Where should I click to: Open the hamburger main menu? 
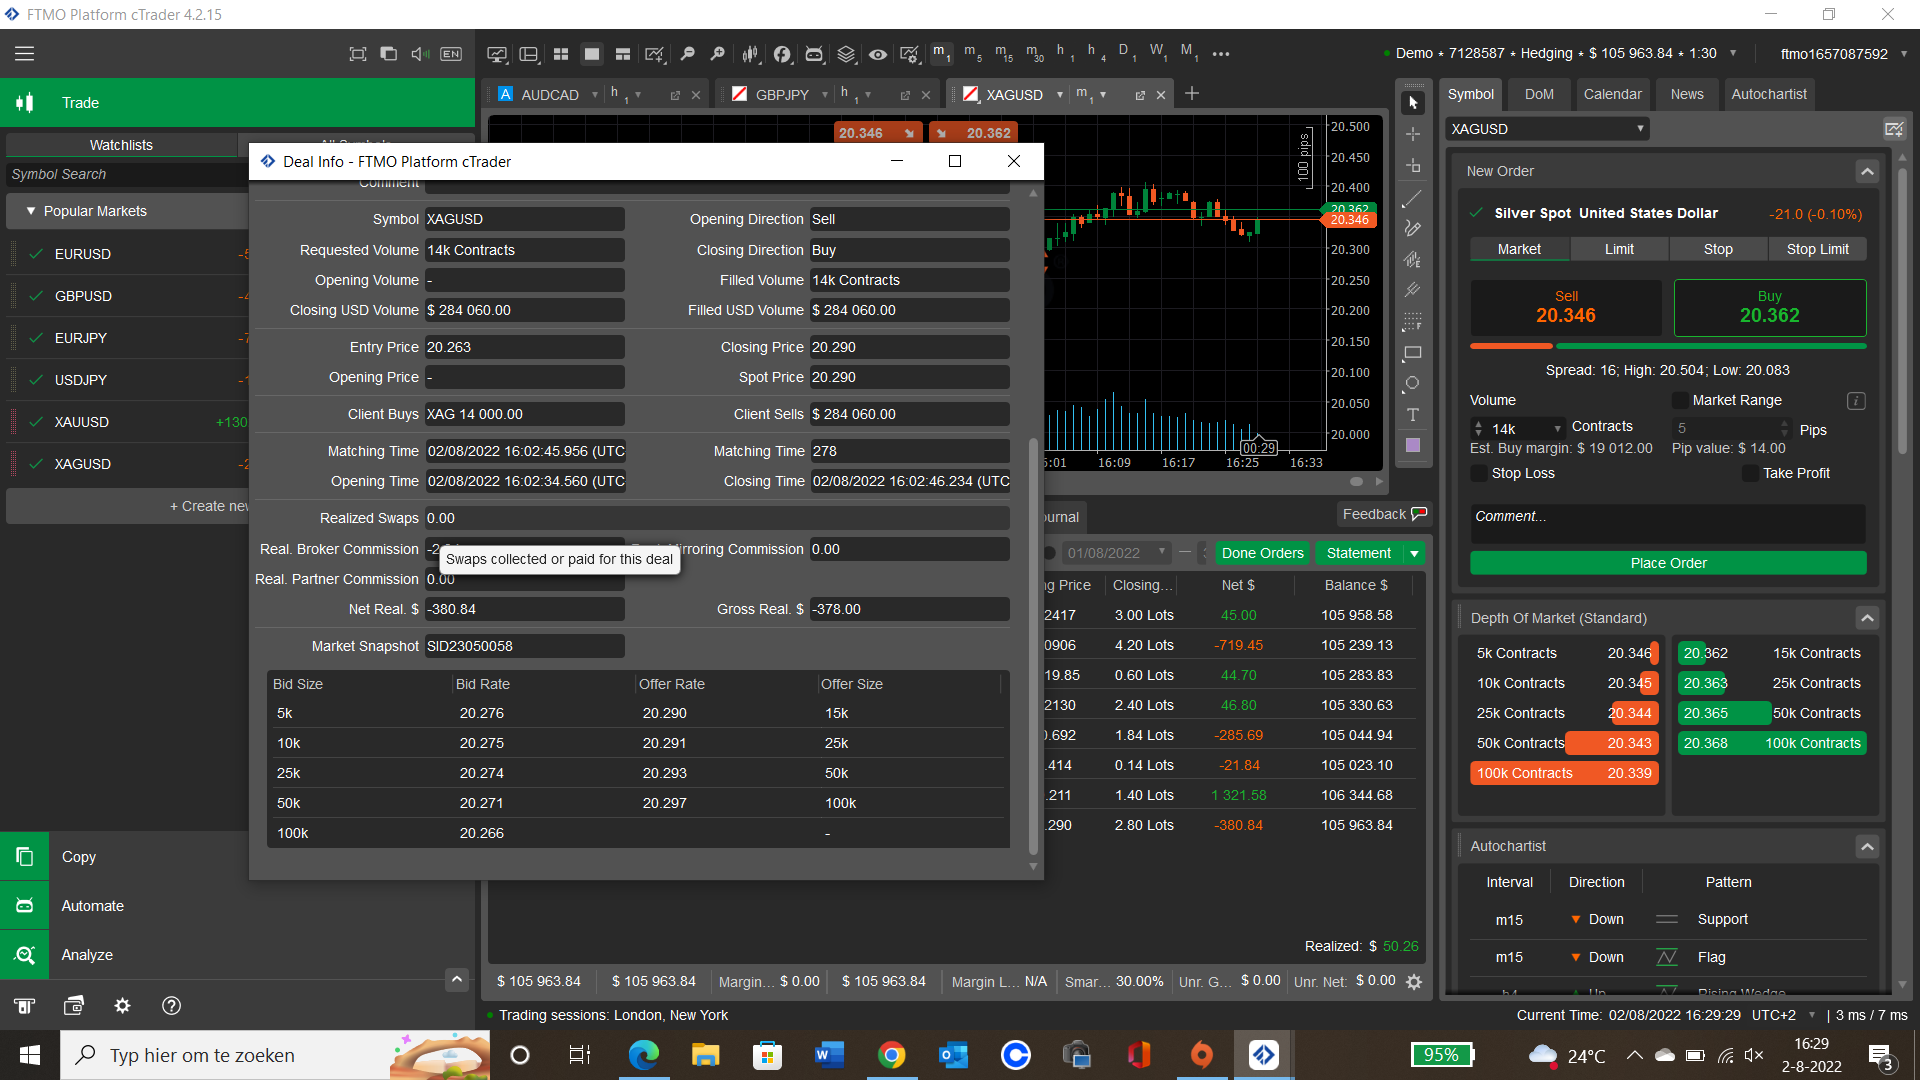pos(25,54)
